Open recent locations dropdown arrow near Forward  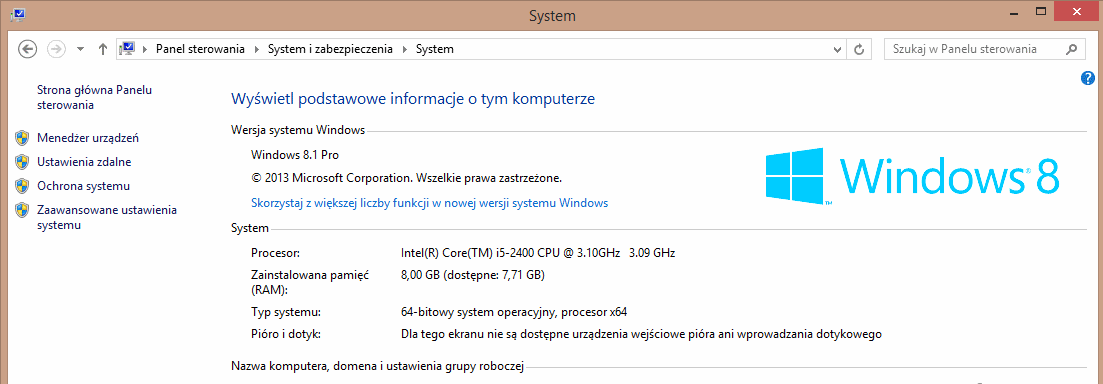tap(80, 49)
